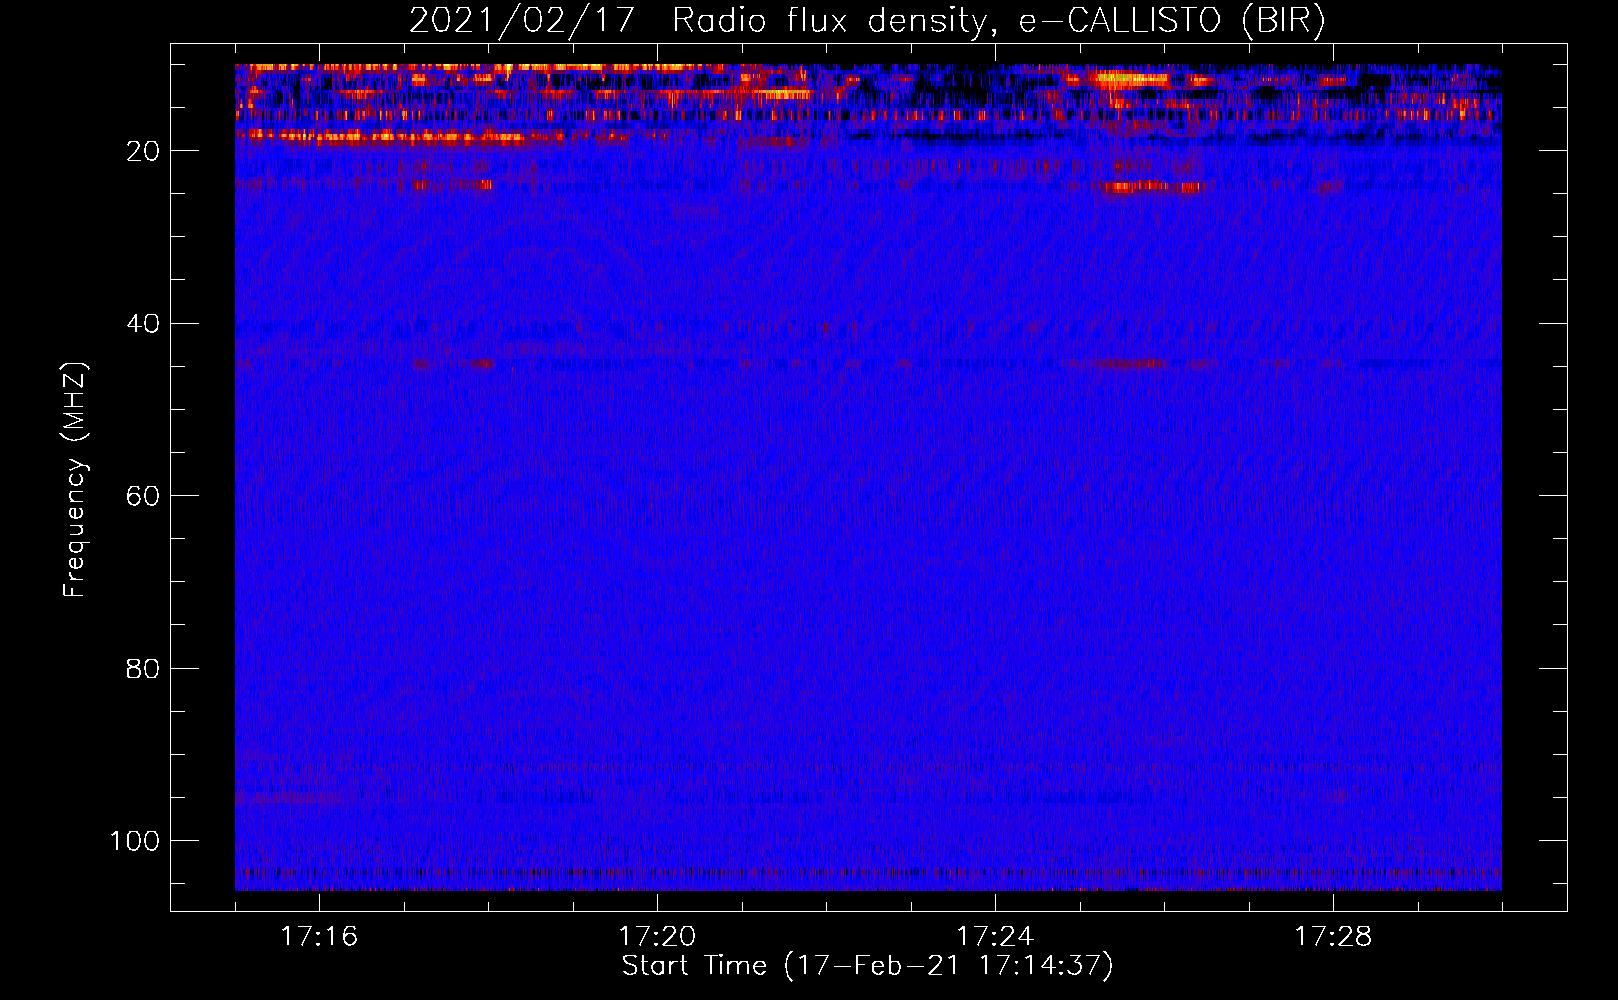Click the 20 frequency tick label
Image resolution: width=1618 pixels, height=1000 pixels.
(x=143, y=151)
